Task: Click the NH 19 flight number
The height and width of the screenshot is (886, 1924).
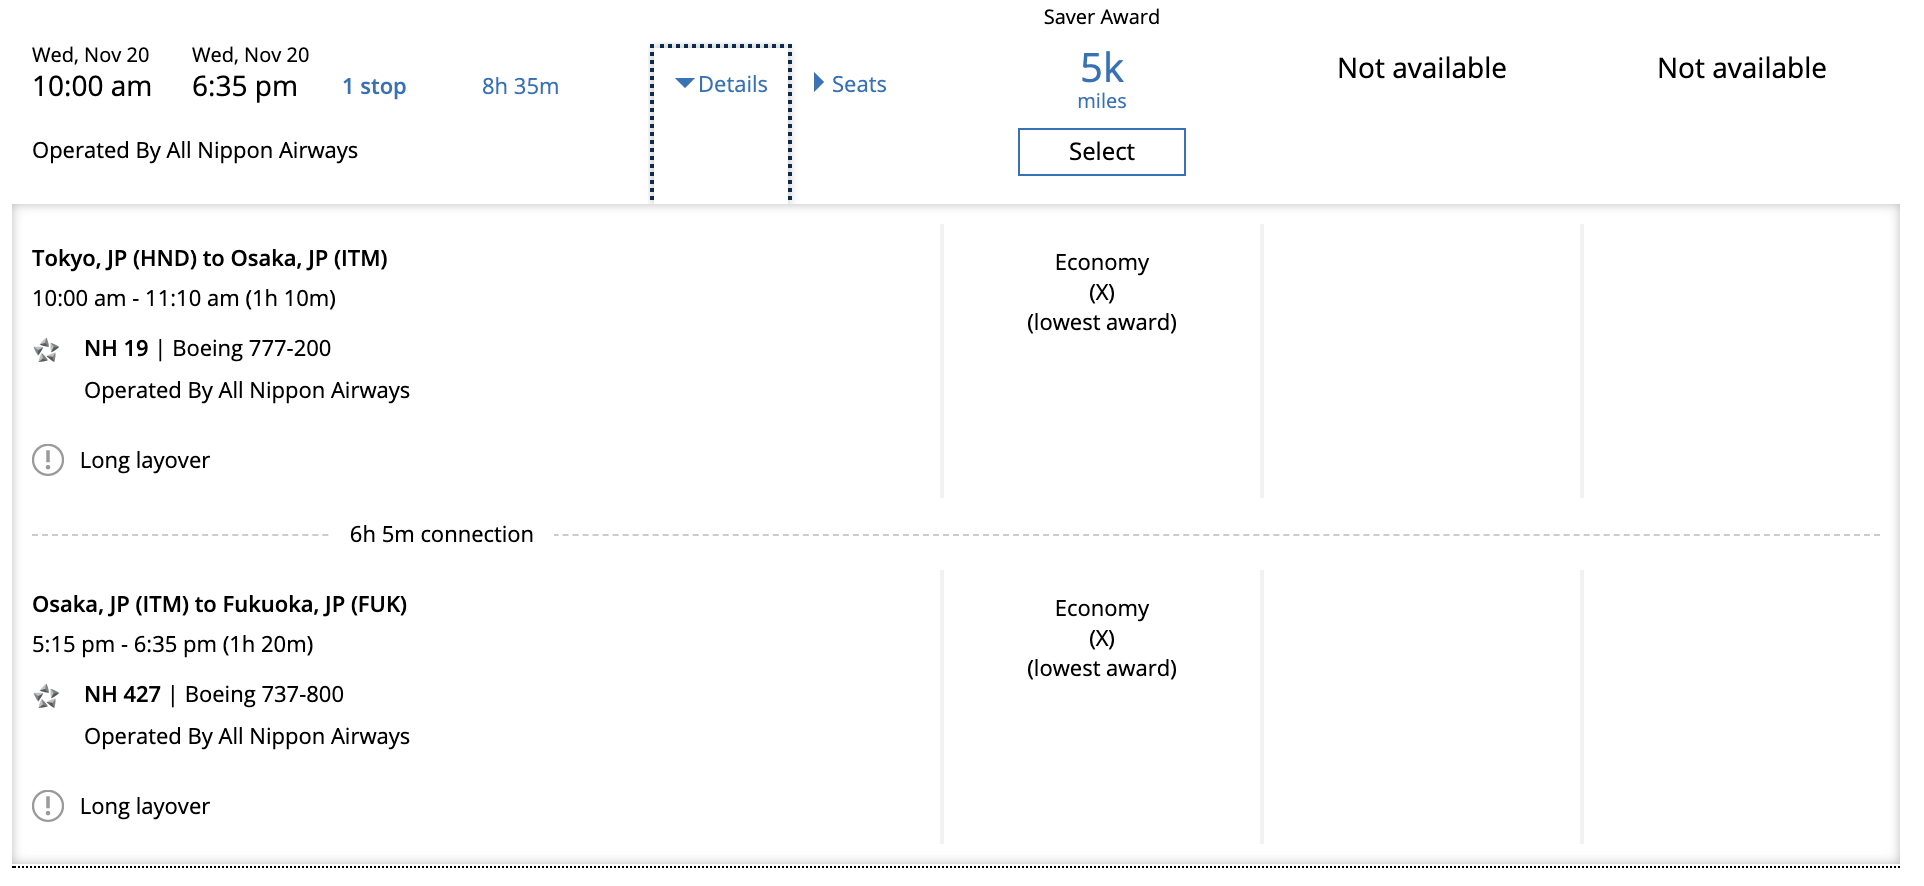Action: [x=116, y=348]
